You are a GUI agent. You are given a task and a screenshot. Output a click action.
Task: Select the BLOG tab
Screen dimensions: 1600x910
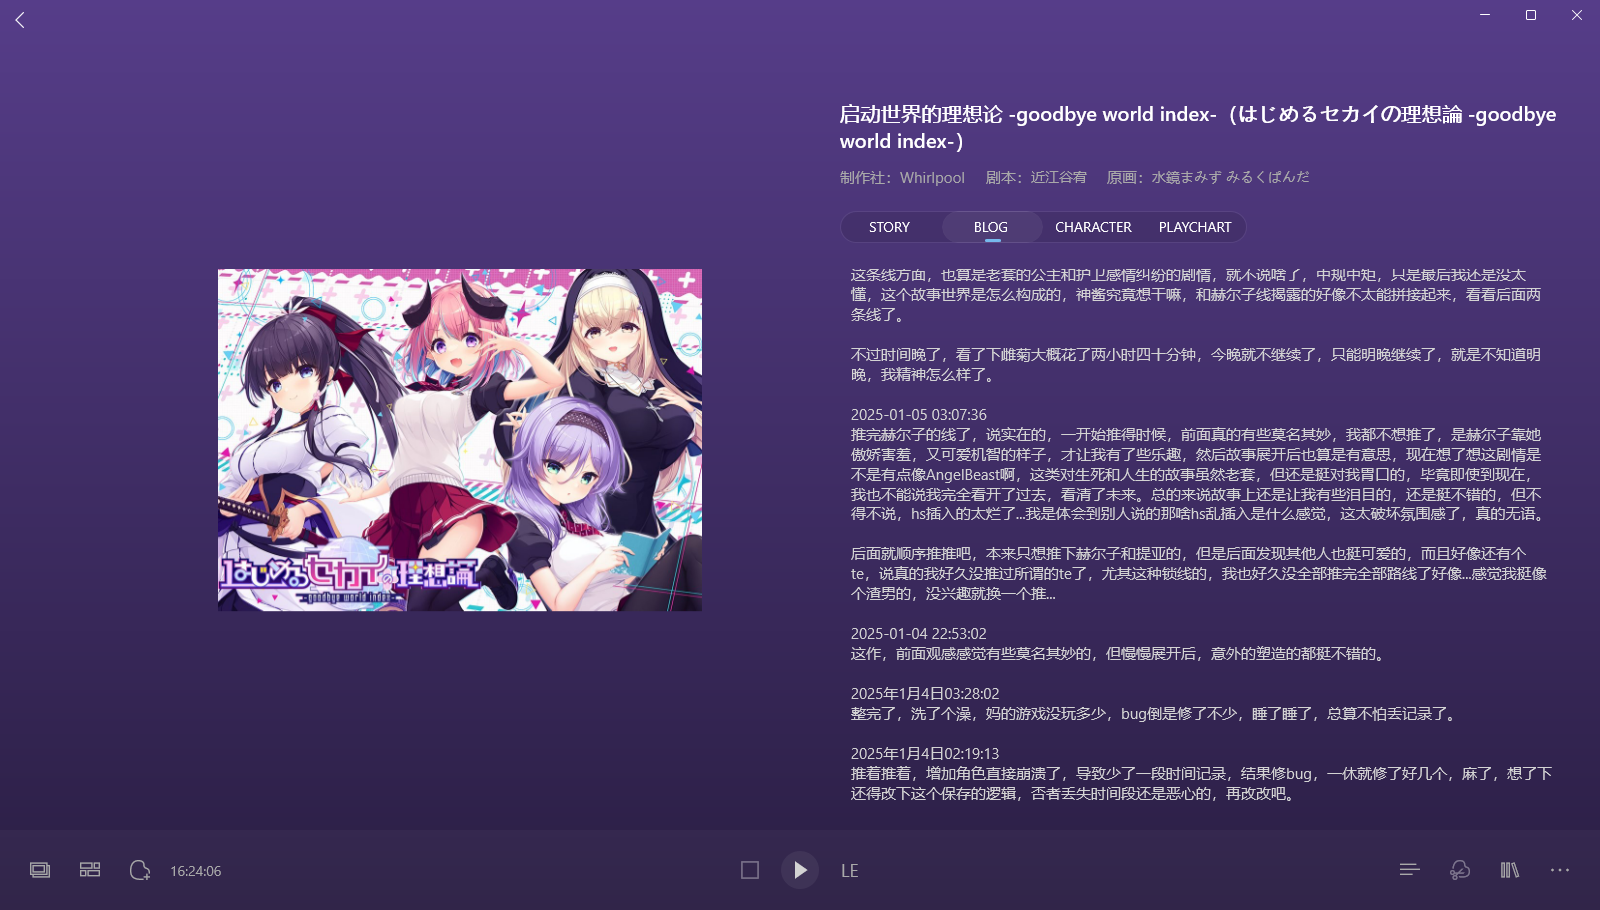[x=991, y=227]
